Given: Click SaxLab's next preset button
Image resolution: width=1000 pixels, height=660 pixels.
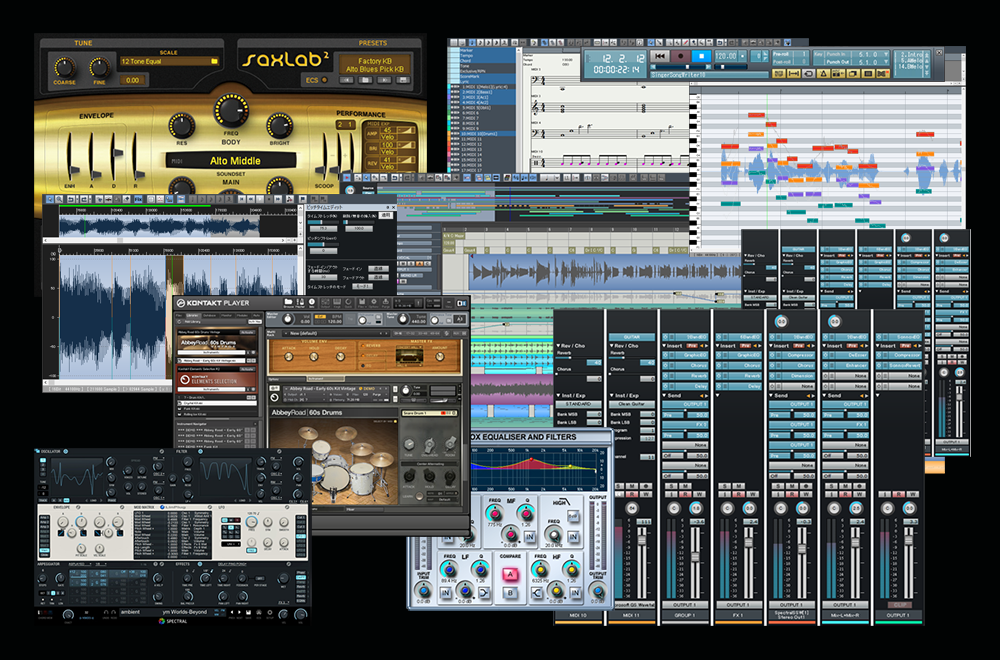Looking at the screenshot, I should click(x=385, y=80).
